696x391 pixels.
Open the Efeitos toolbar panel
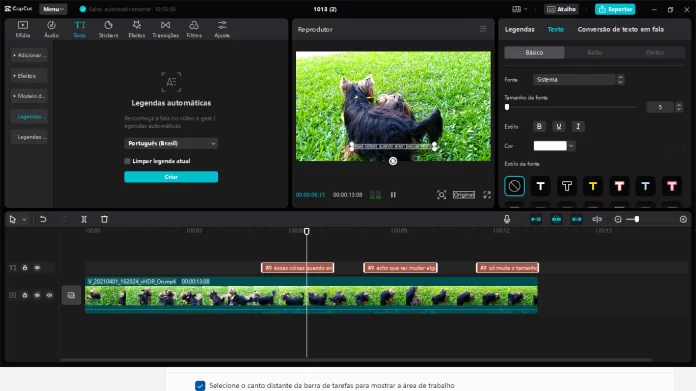[x=137, y=29]
